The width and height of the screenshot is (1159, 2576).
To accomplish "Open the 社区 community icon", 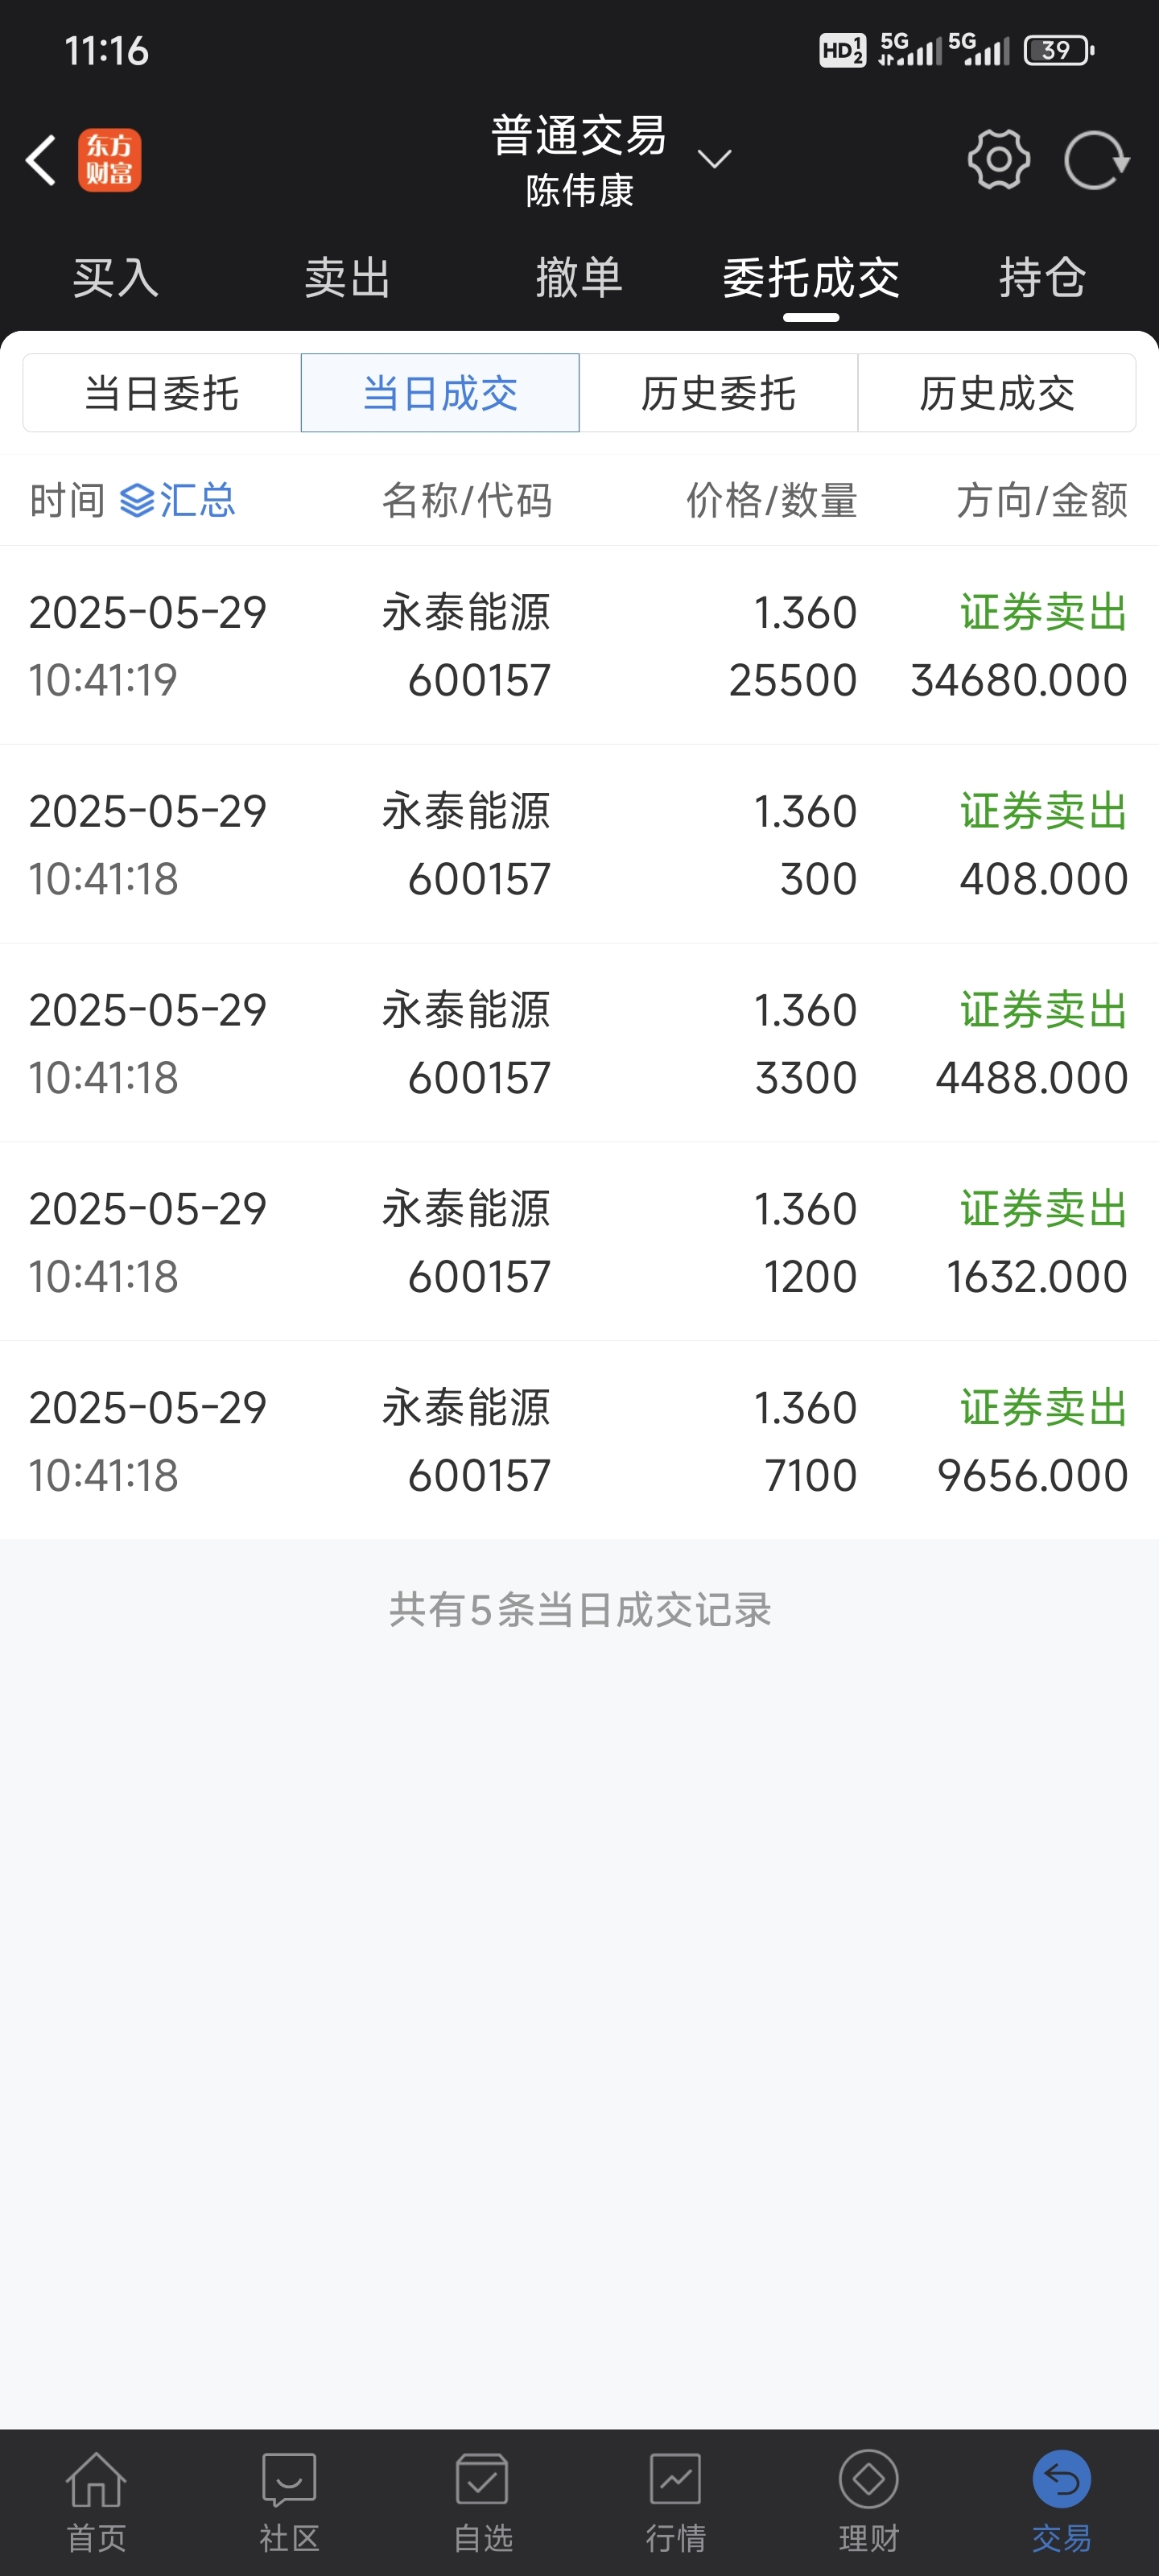I will 289,2480.
